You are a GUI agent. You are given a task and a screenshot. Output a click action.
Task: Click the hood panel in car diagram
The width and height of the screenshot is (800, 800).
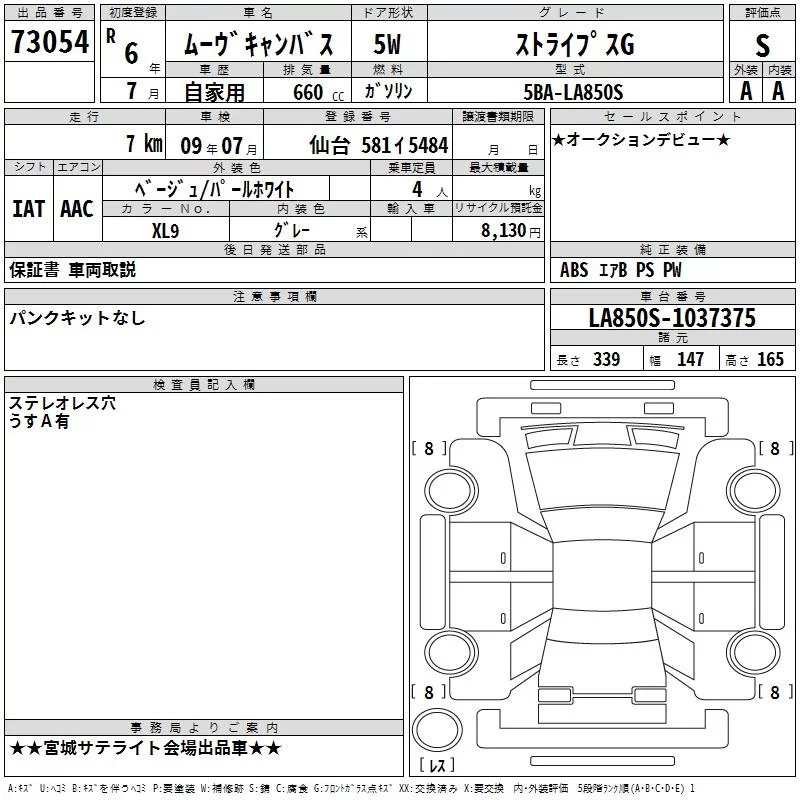click(603, 480)
